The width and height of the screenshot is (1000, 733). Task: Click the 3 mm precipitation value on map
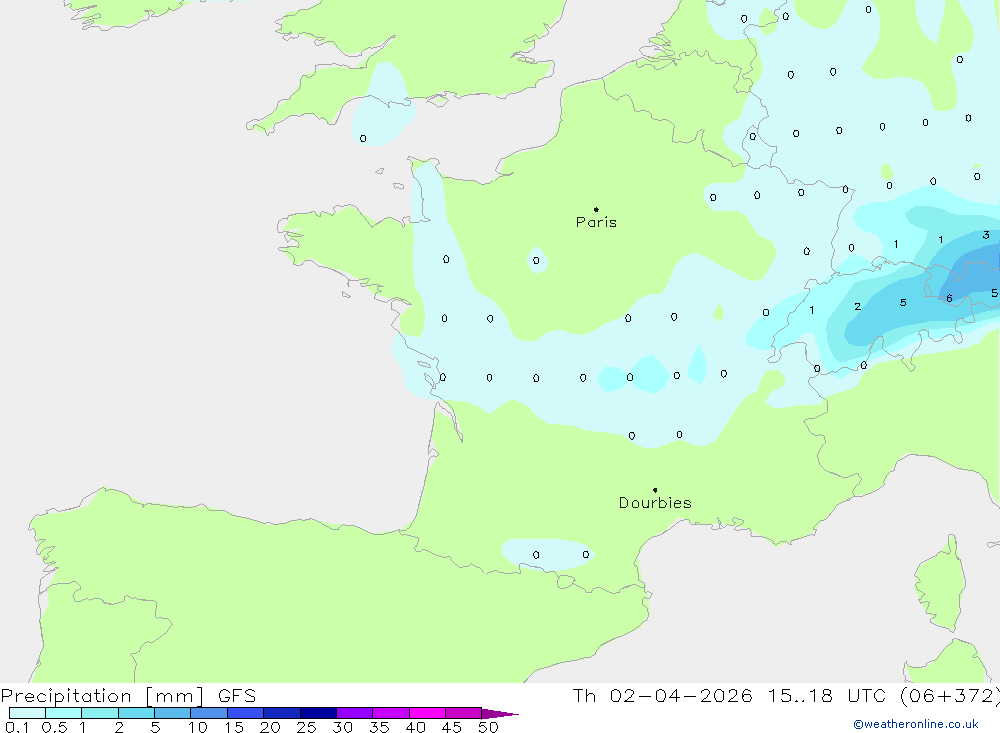986,236
